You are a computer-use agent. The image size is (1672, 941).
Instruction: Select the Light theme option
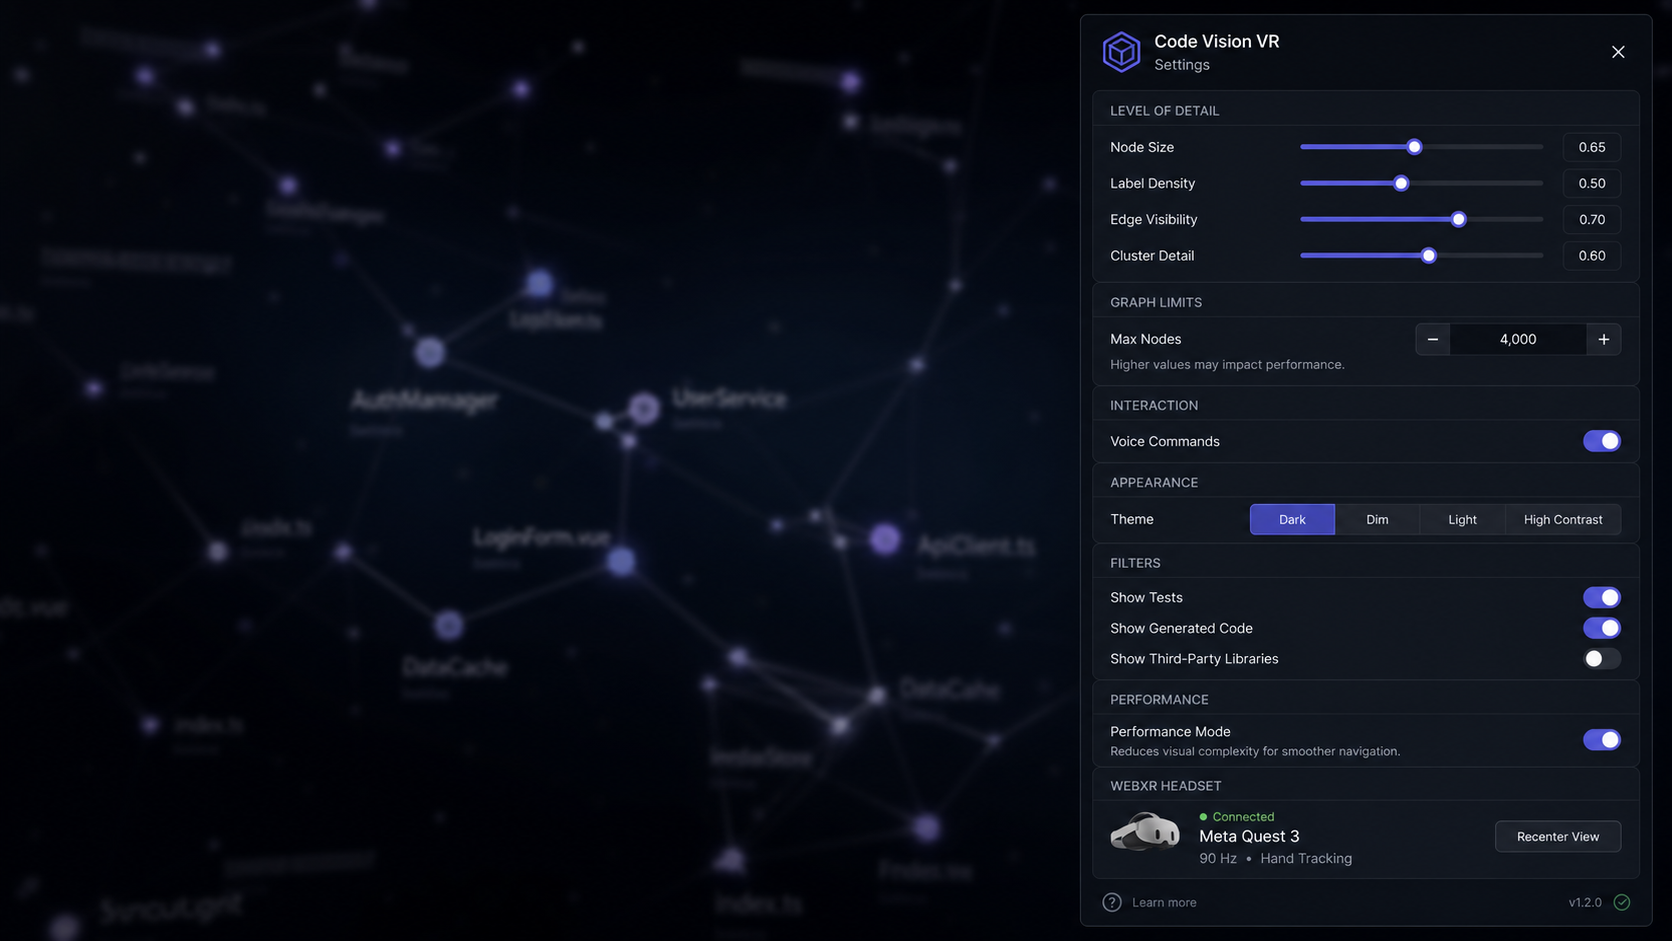(x=1462, y=519)
